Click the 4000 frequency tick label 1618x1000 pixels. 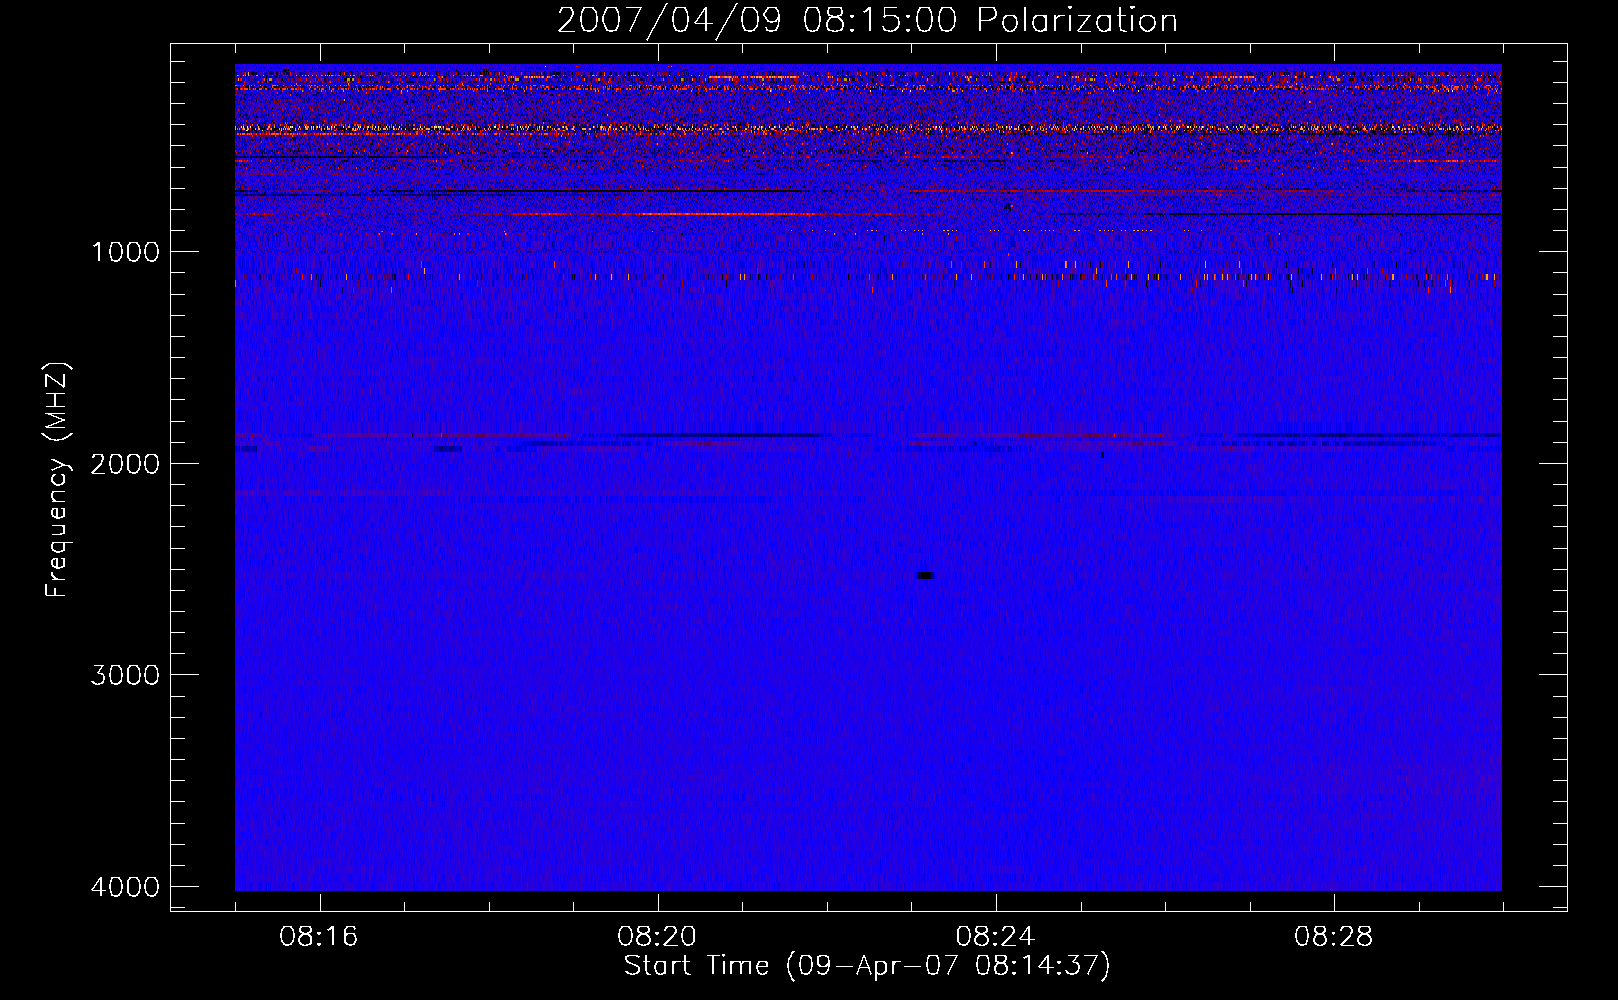[125, 887]
